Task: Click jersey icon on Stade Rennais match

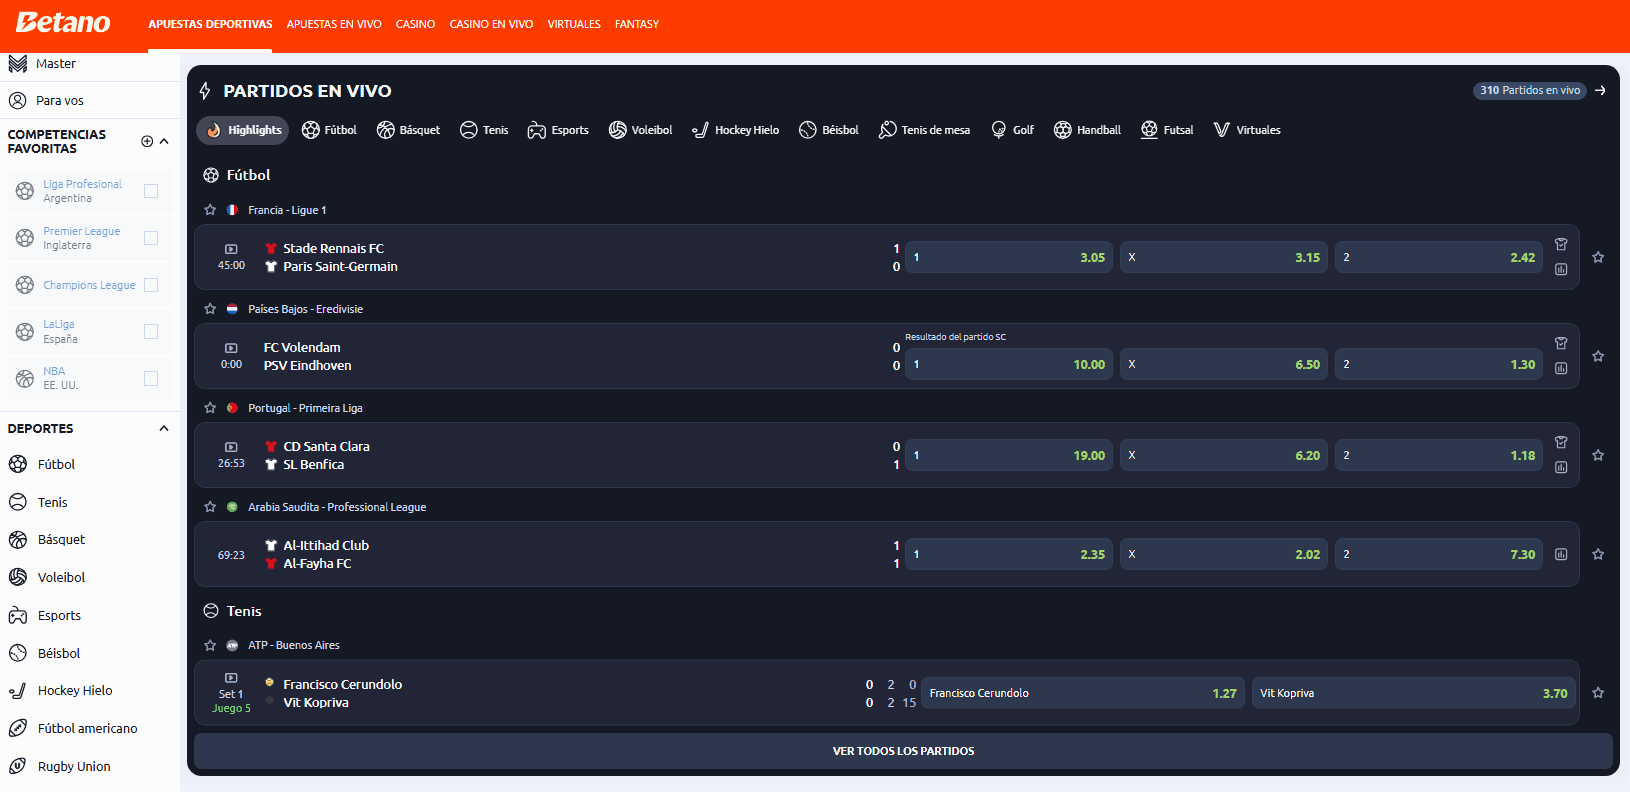Action: (1561, 244)
